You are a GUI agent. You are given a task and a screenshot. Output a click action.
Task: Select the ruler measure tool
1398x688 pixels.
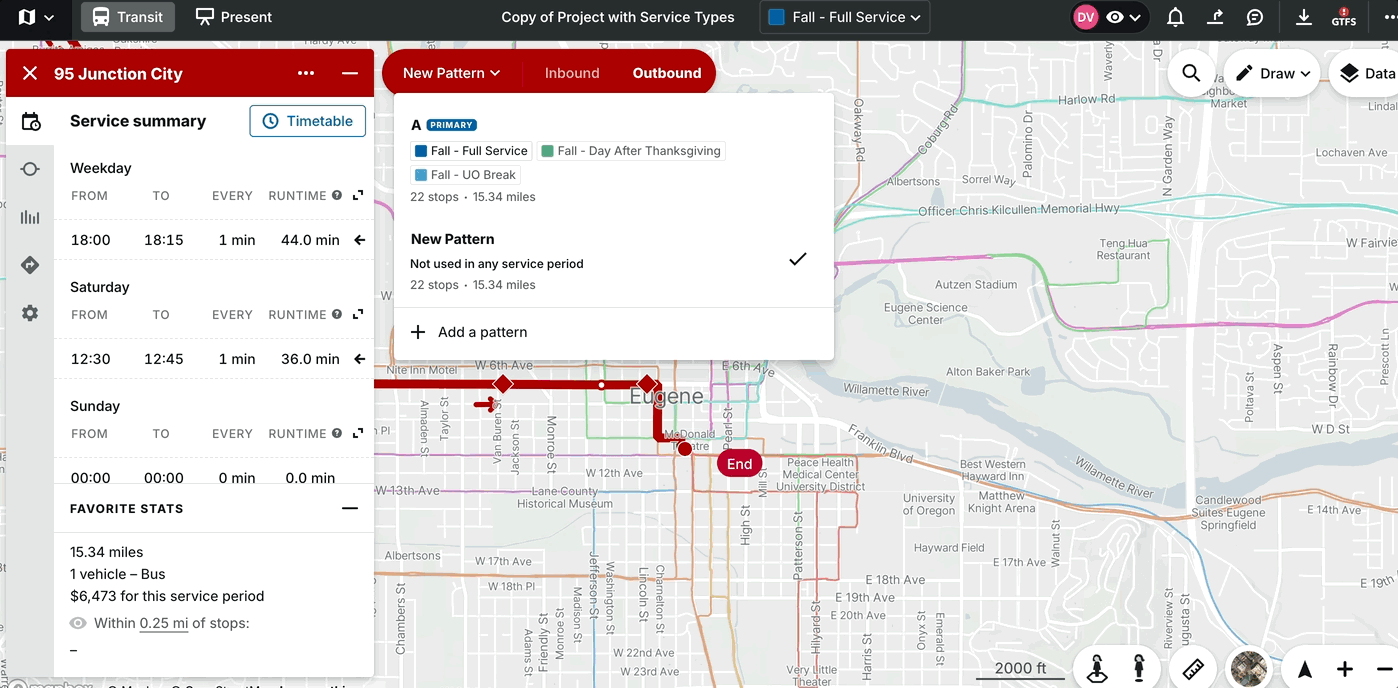pyautogui.click(x=1193, y=669)
